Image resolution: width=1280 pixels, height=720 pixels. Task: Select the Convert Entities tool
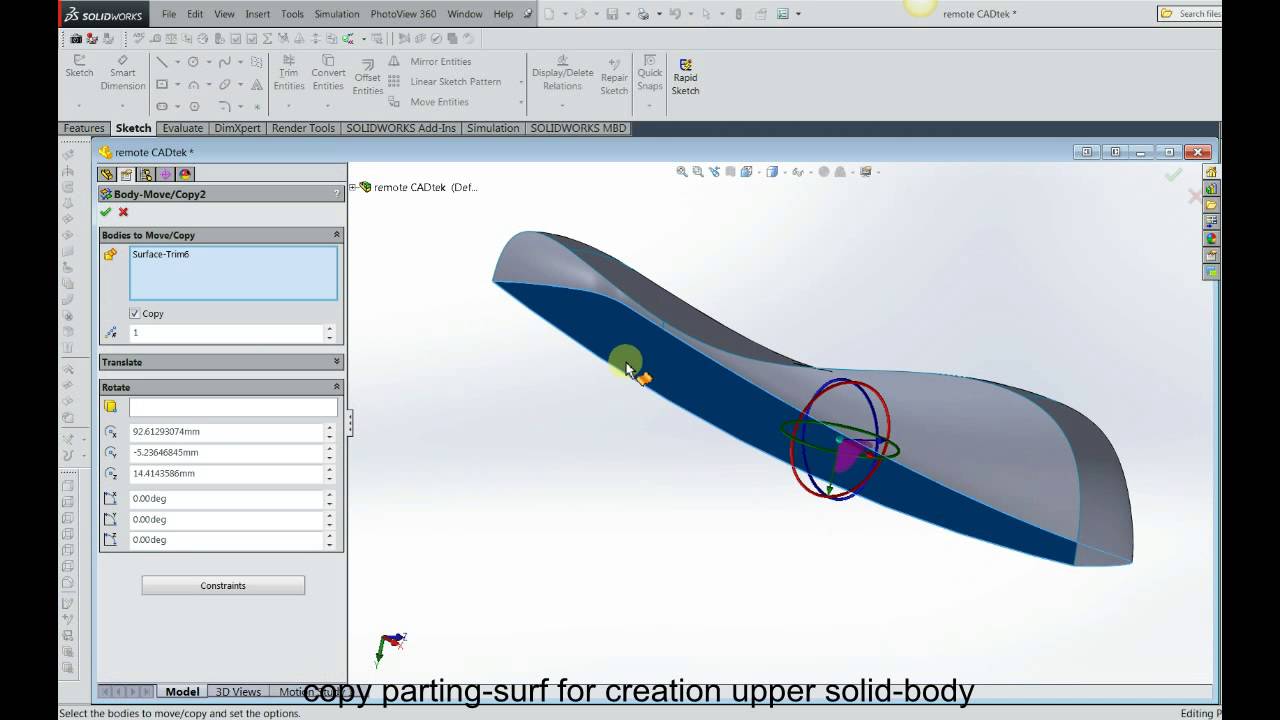(328, 71)
